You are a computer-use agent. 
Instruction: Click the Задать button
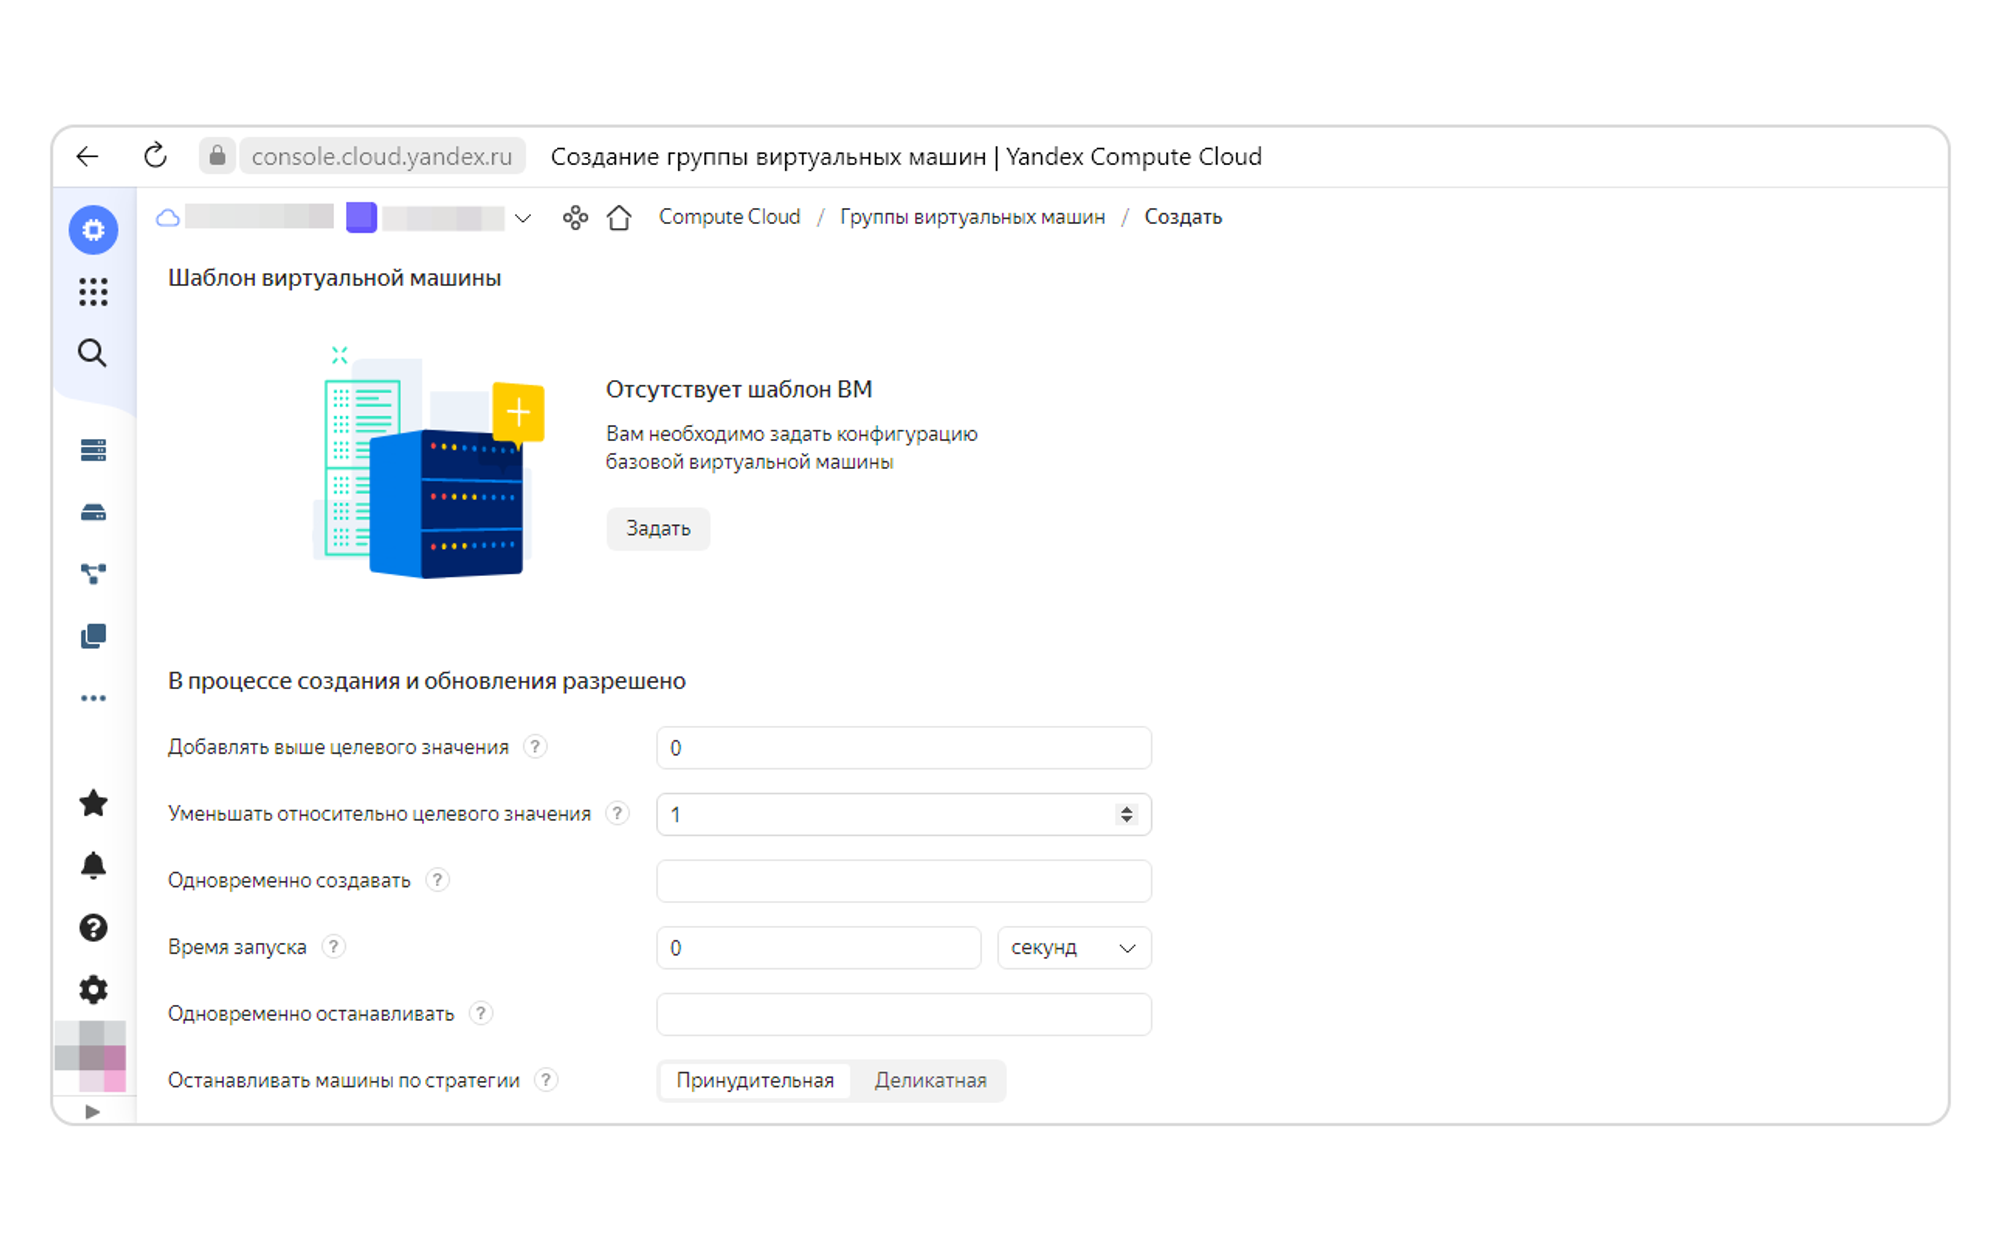[658, 528]
